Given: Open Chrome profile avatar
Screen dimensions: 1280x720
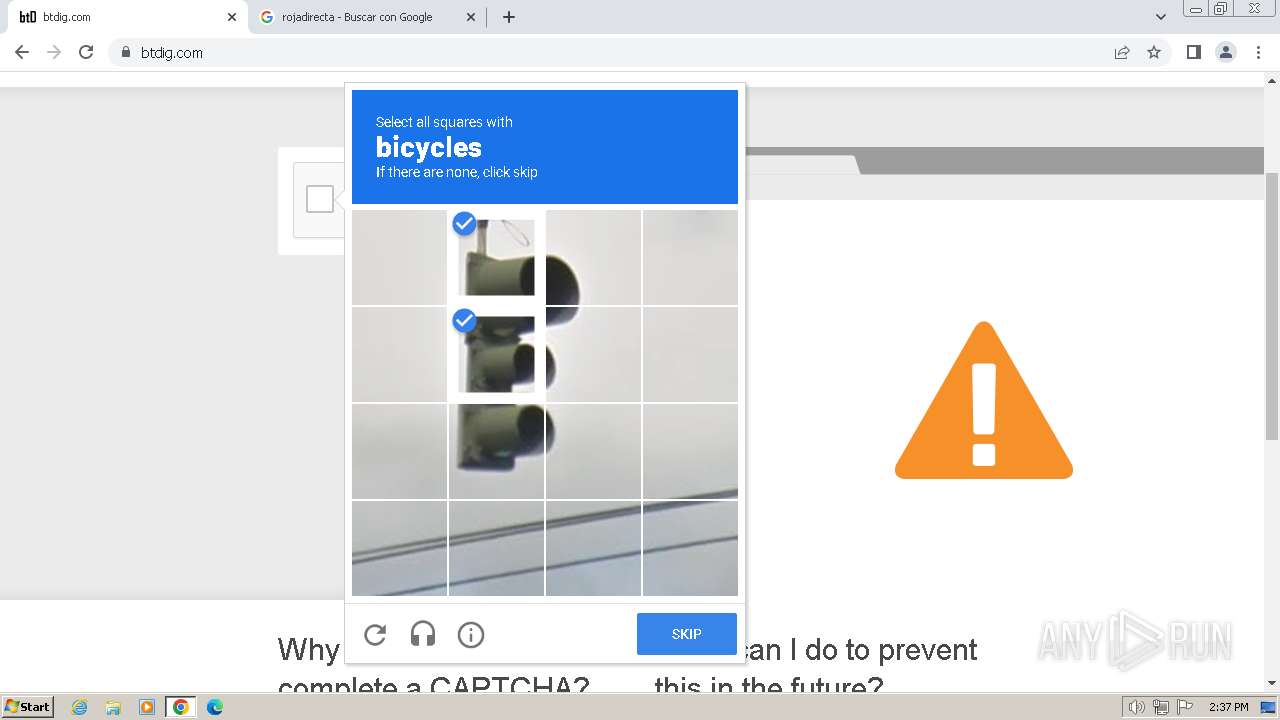Looking at the screenshot, I should [x=1226, y=52].
